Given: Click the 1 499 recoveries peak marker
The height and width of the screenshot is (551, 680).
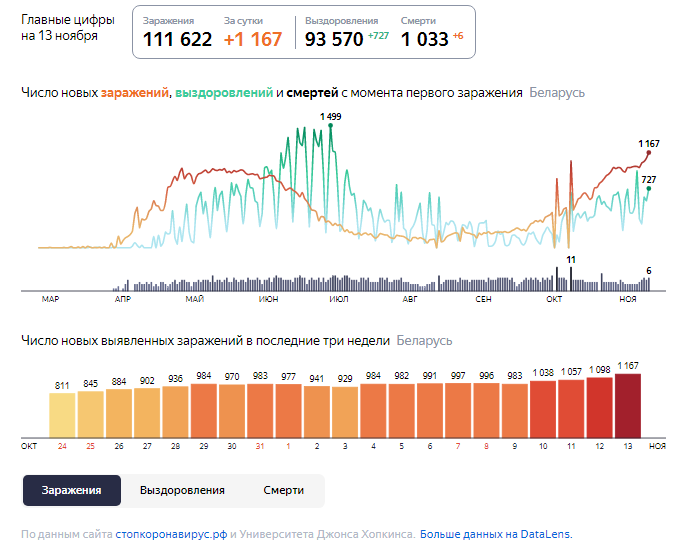Looking at the screenshot, I should click(331, 126).
